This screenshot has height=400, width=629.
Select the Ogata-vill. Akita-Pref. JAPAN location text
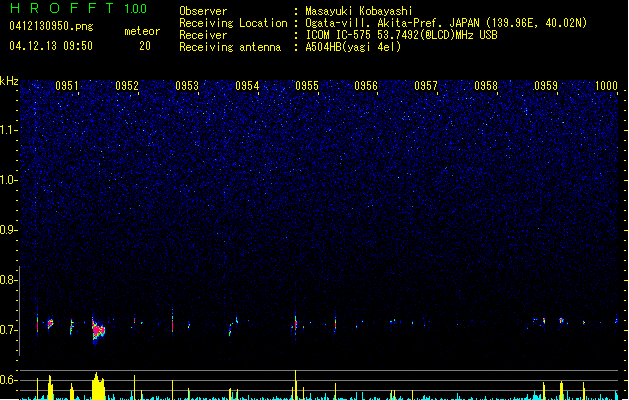(446, 23)
